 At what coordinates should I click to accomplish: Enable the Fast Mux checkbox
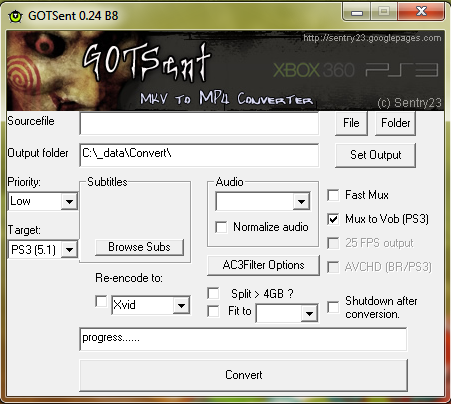333,195
